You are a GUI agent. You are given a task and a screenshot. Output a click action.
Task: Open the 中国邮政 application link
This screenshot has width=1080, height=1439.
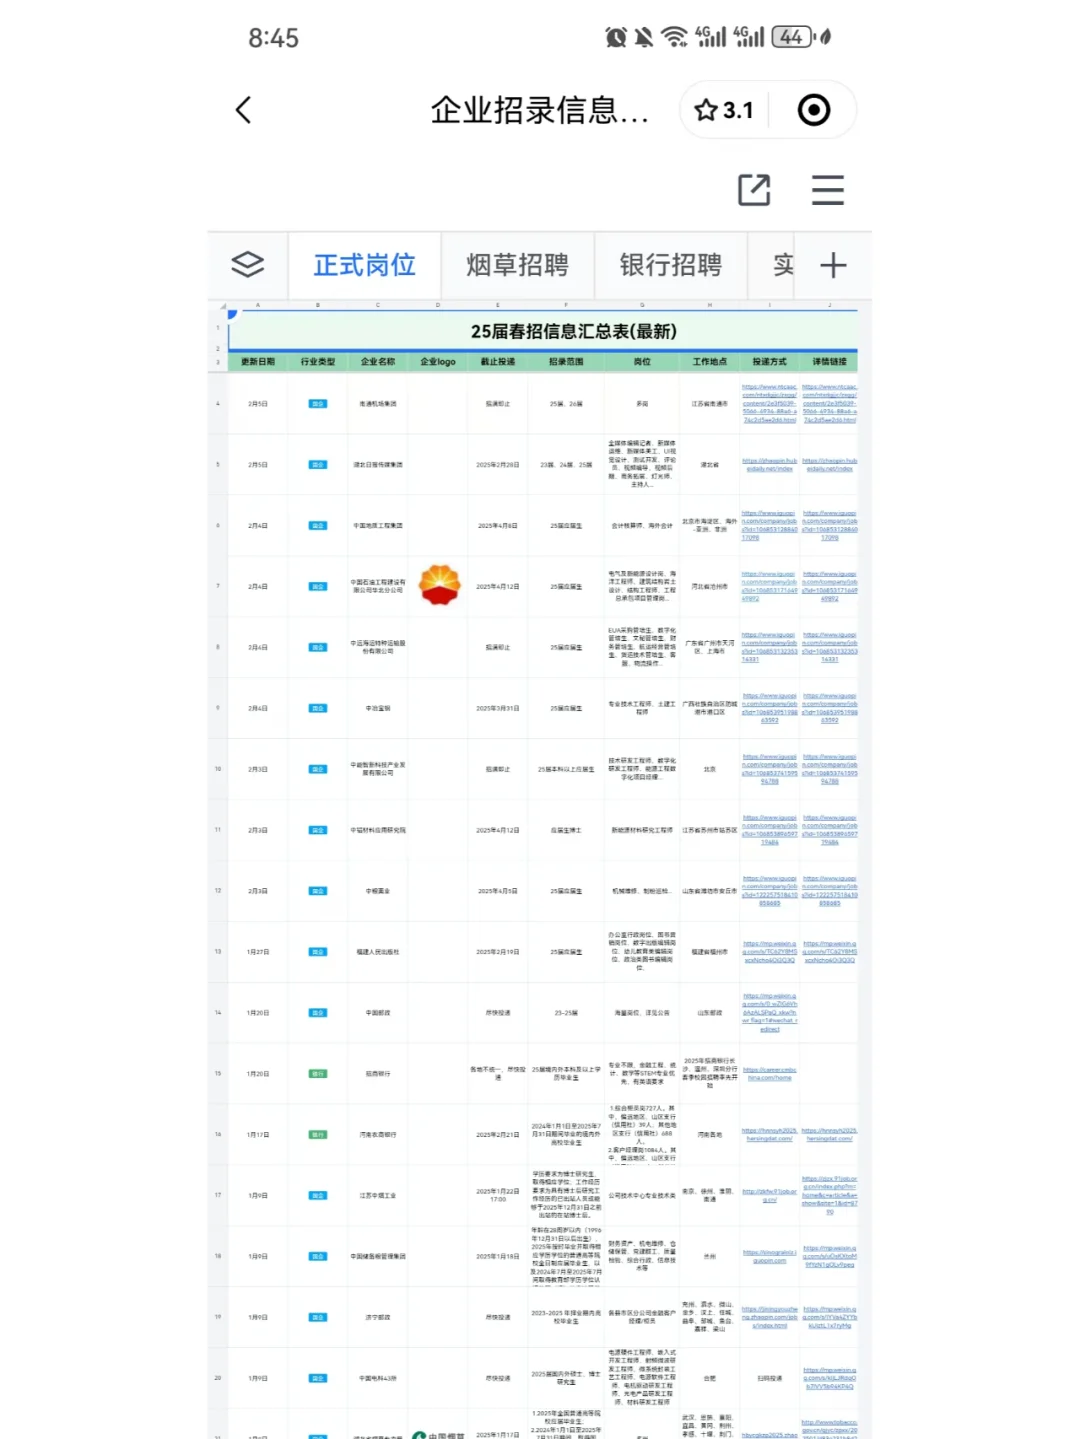[x=765, y=1011]
